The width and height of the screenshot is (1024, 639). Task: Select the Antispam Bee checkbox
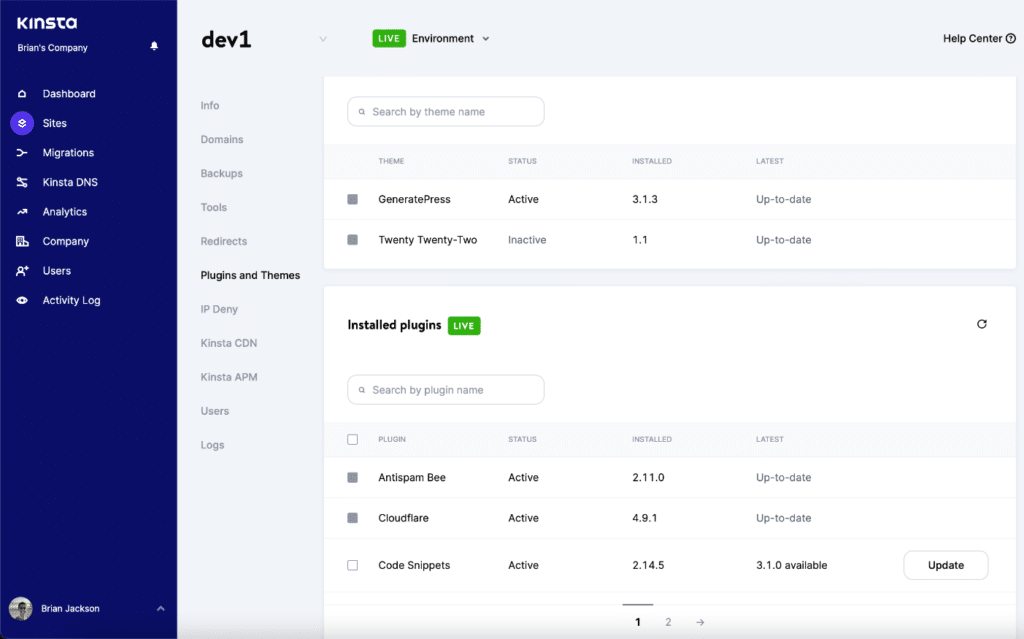353,478
